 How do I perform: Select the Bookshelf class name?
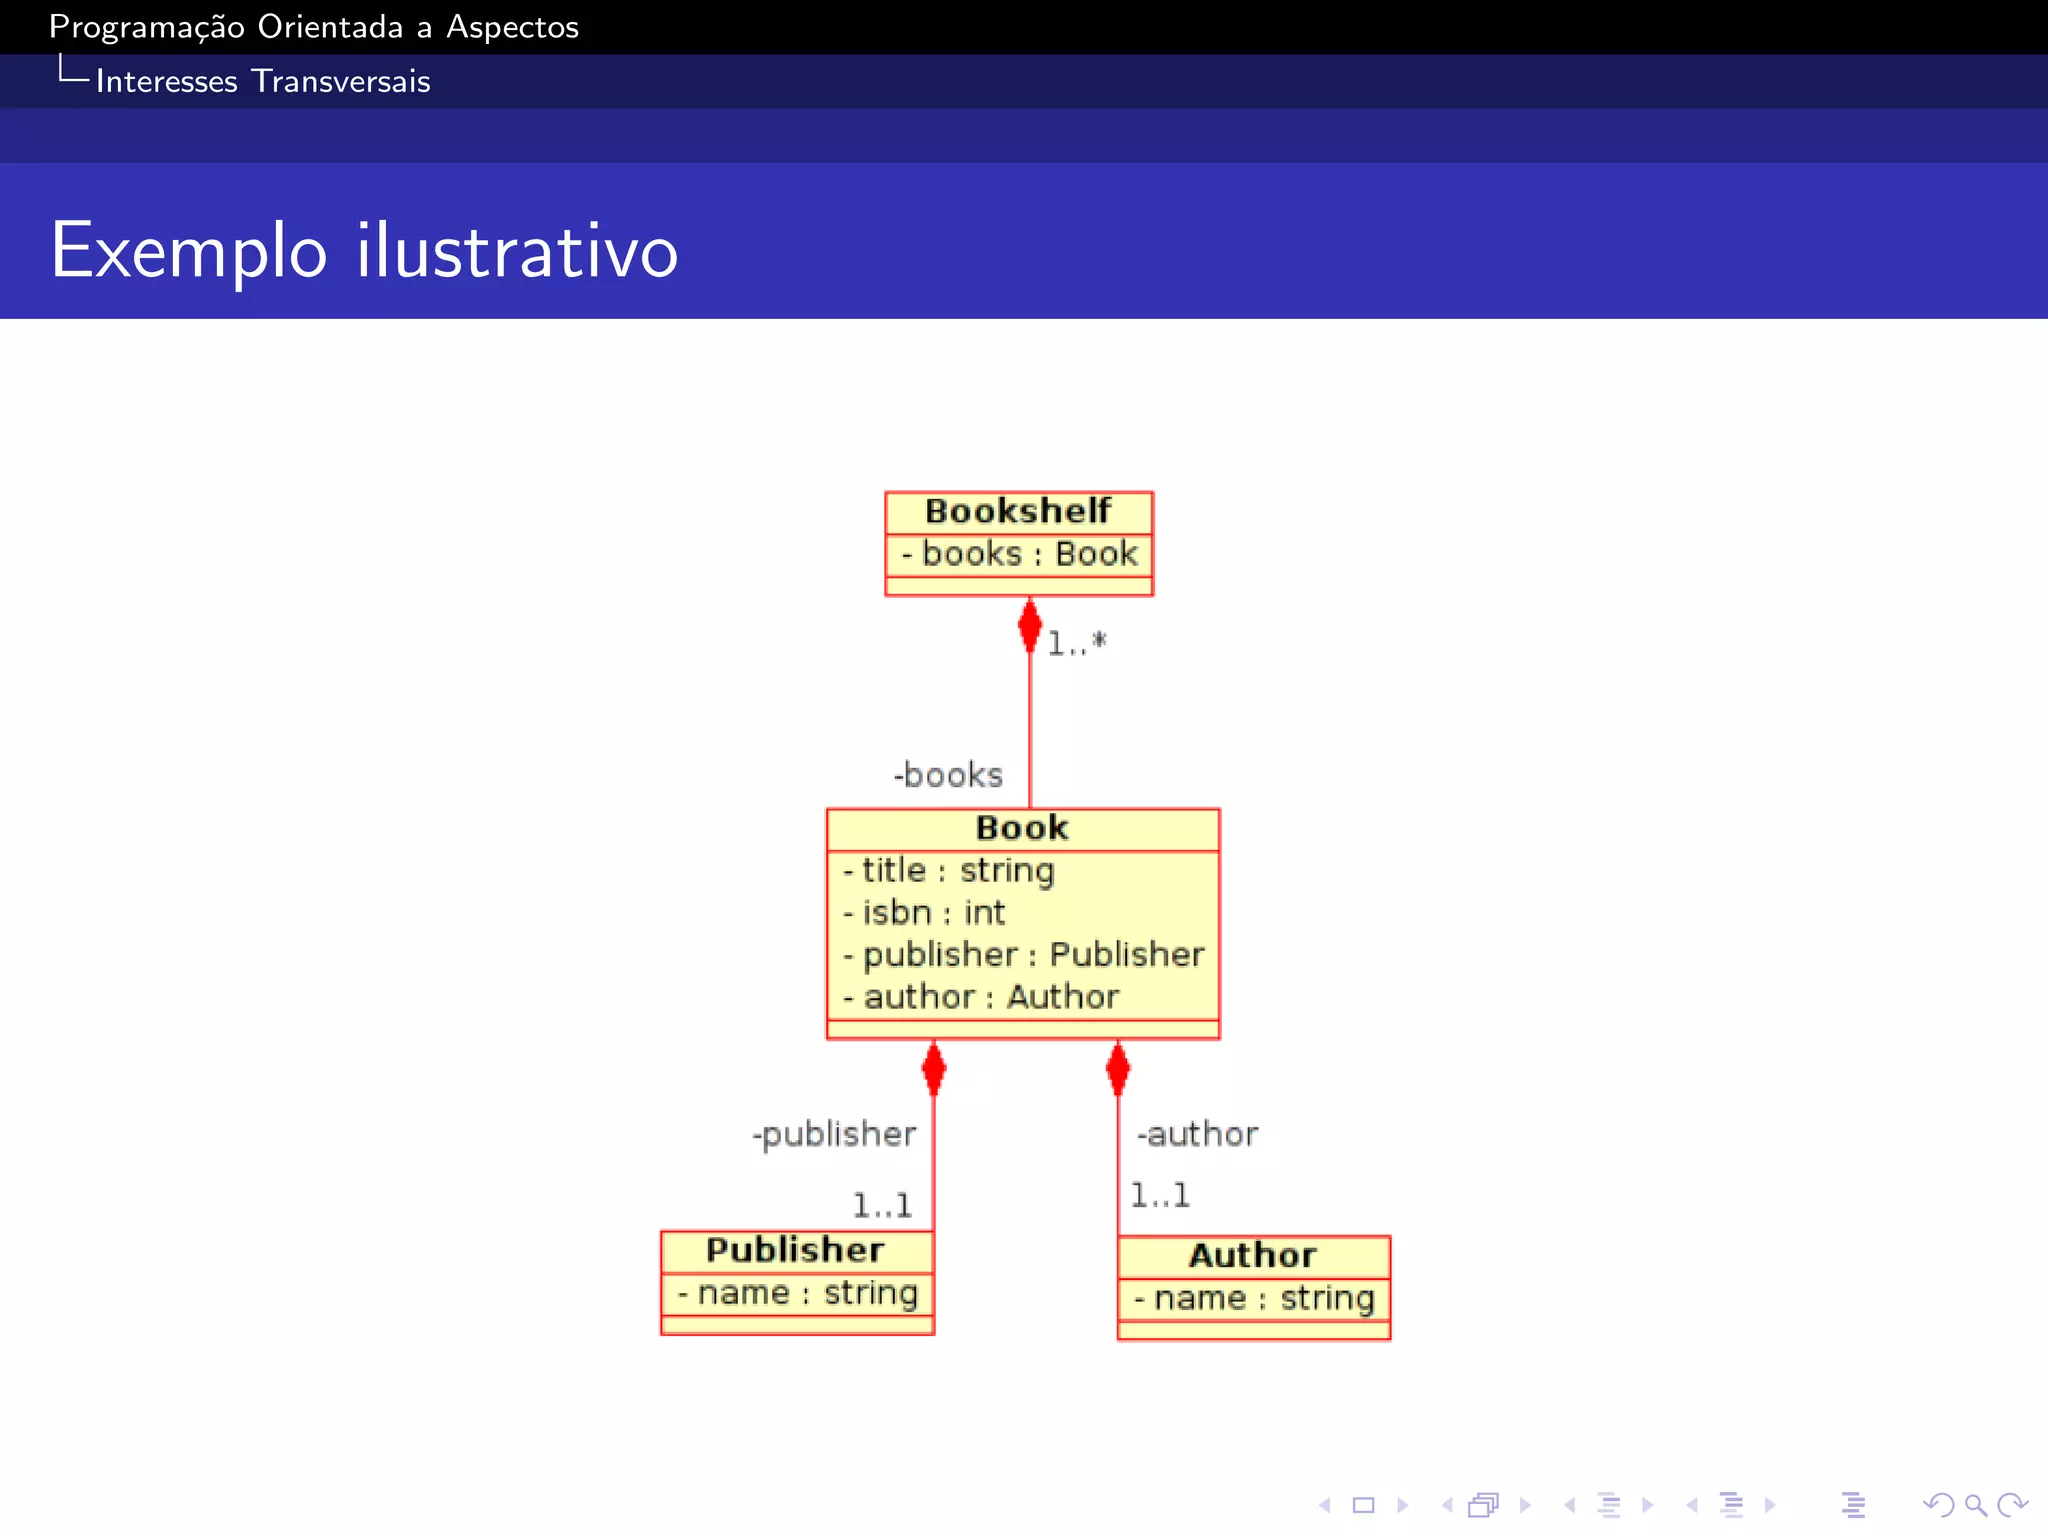[1018, 511]
